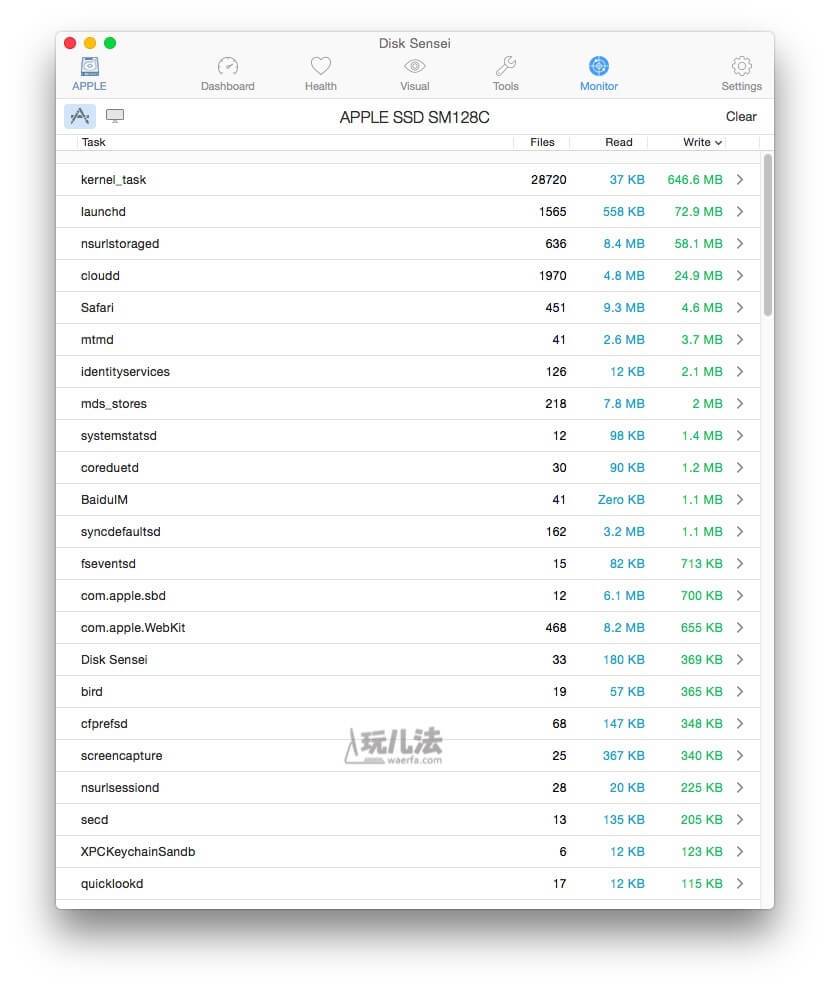
Task: Select the APPLE disk icon
Action: [x=90, y=66]
